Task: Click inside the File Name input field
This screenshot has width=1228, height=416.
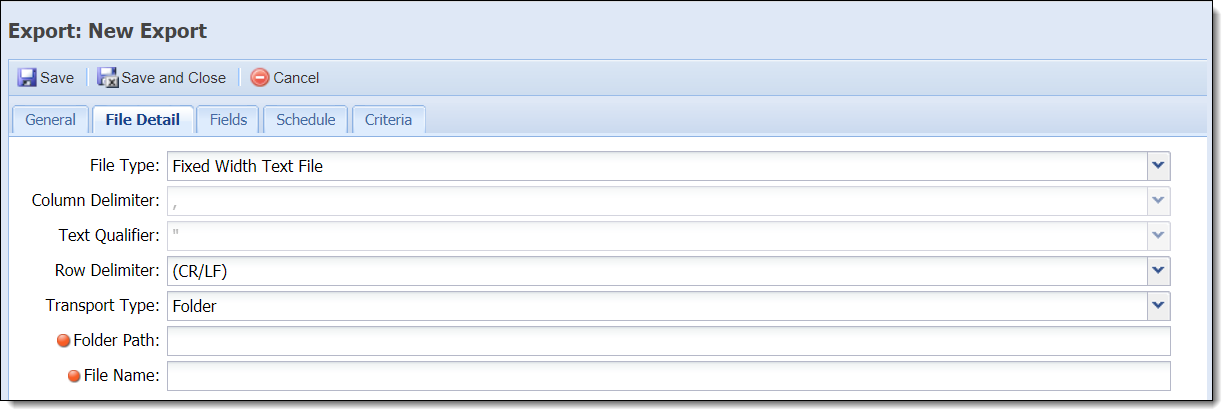Action: 668,376
